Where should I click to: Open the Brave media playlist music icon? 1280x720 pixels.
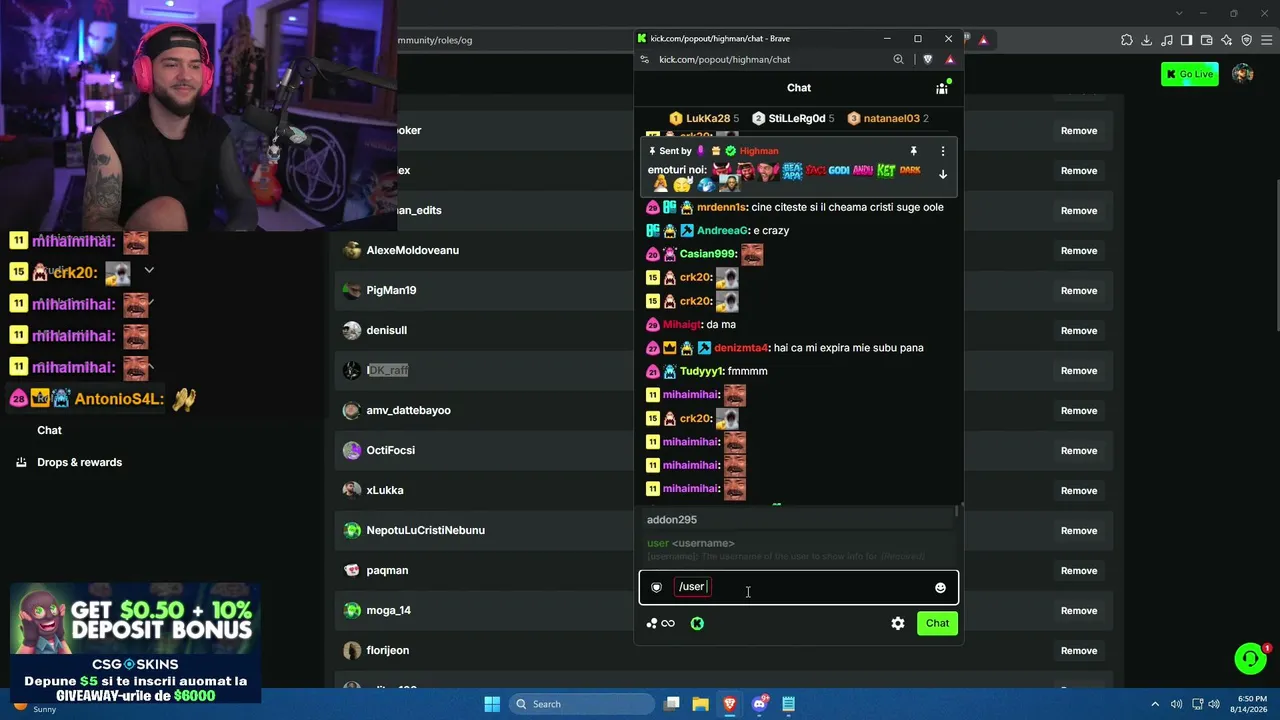pyautogui.click(x=1167, y=40)
